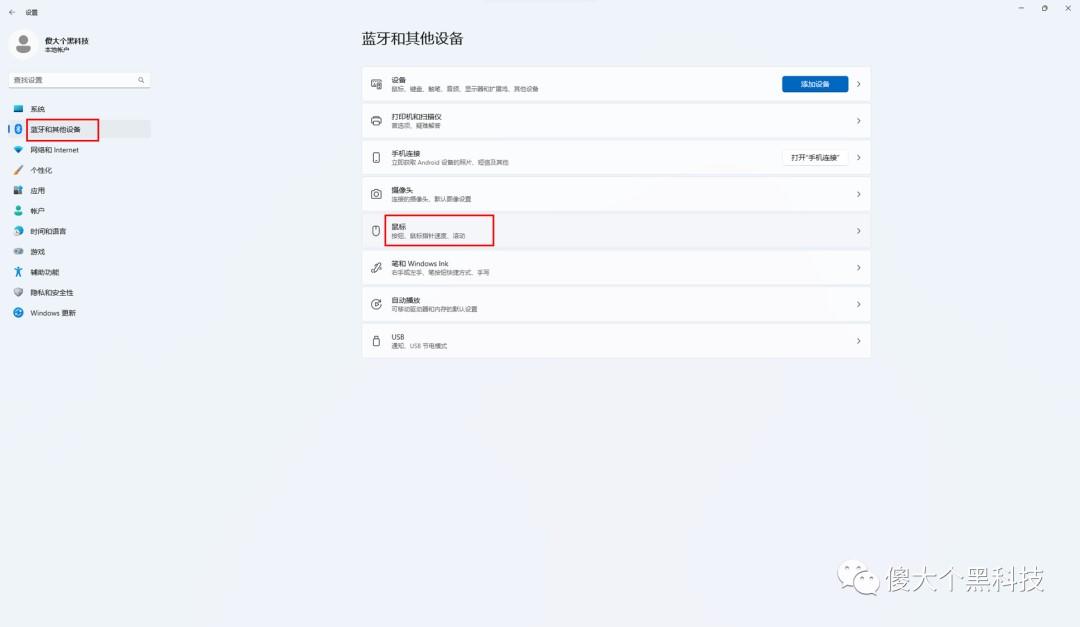The height and width of the screenshot is (627, 1080).
Task: Expand the USB row chevron
Action: [x=858, y=341]
